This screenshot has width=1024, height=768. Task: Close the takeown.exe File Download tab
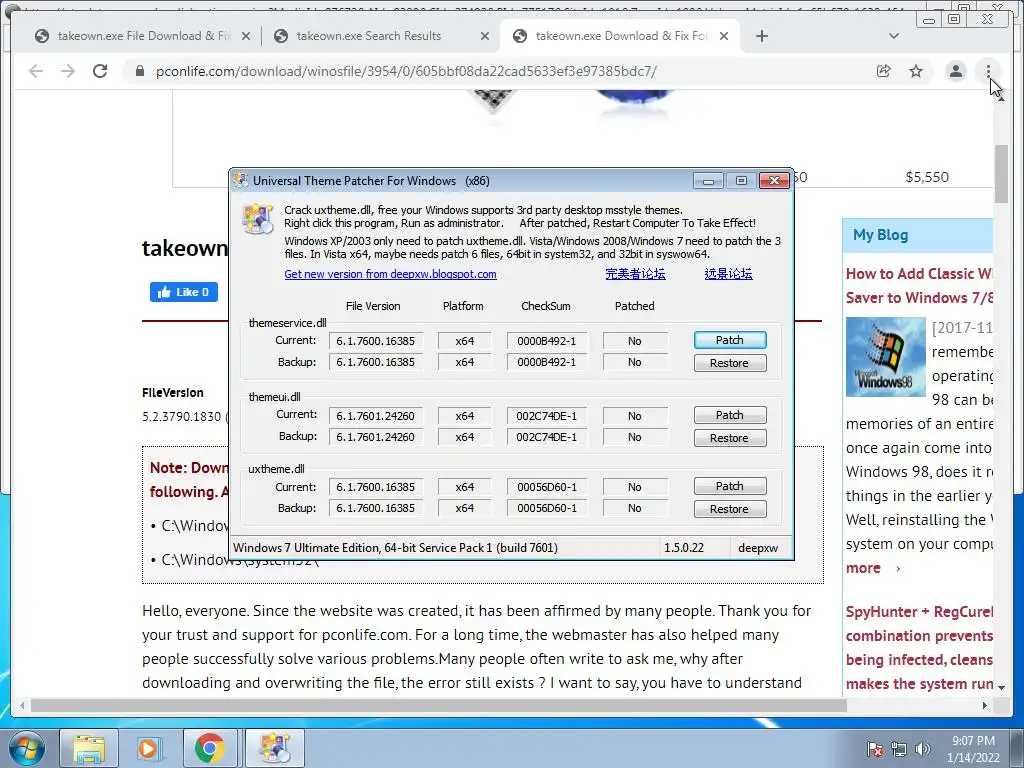point(246,37)
